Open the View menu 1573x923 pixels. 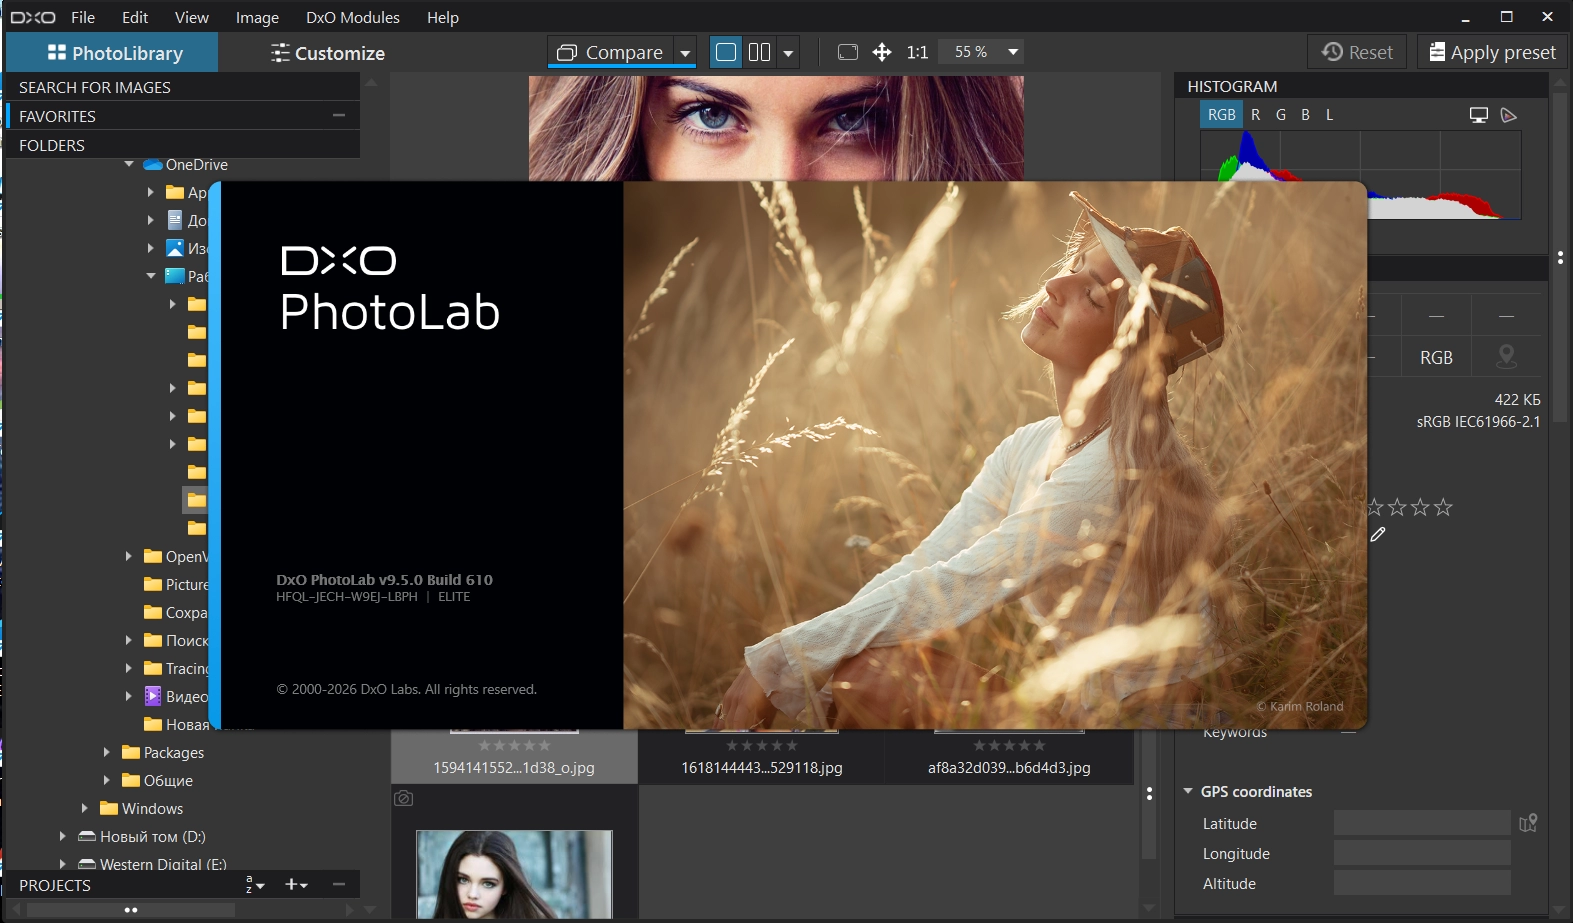click(192, 17)
